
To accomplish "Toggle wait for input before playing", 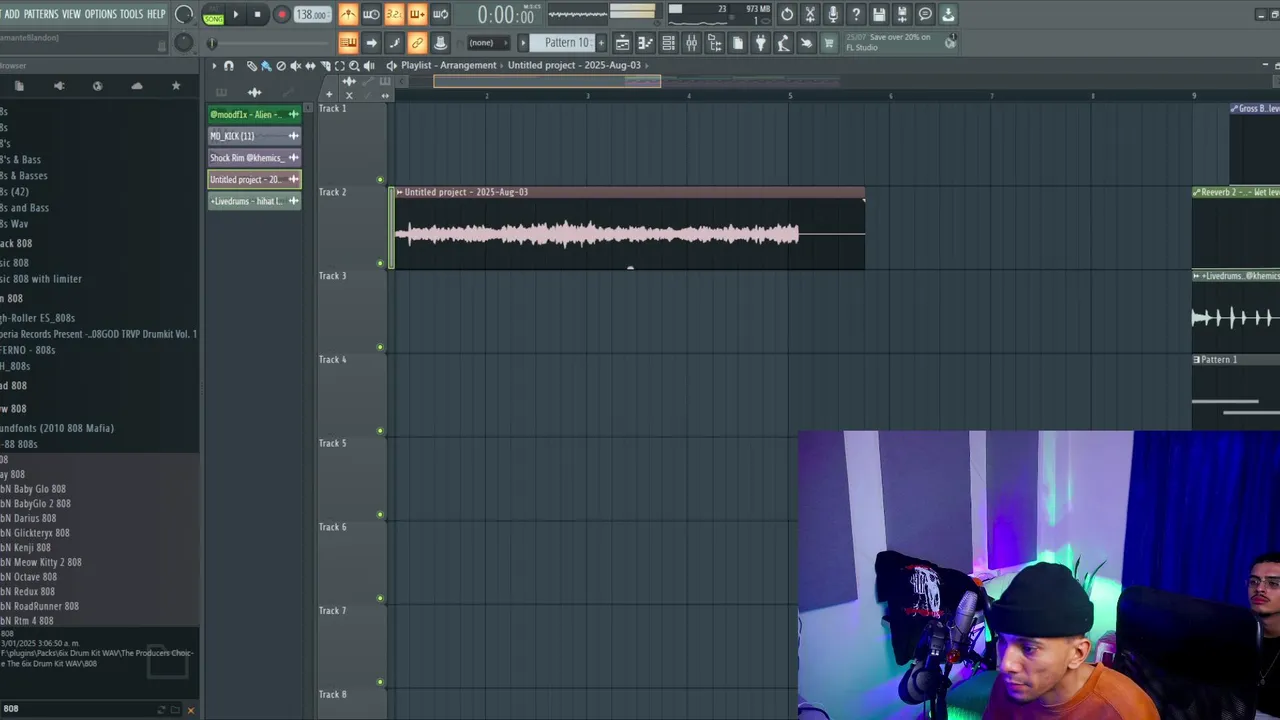I will click(371, 14).
